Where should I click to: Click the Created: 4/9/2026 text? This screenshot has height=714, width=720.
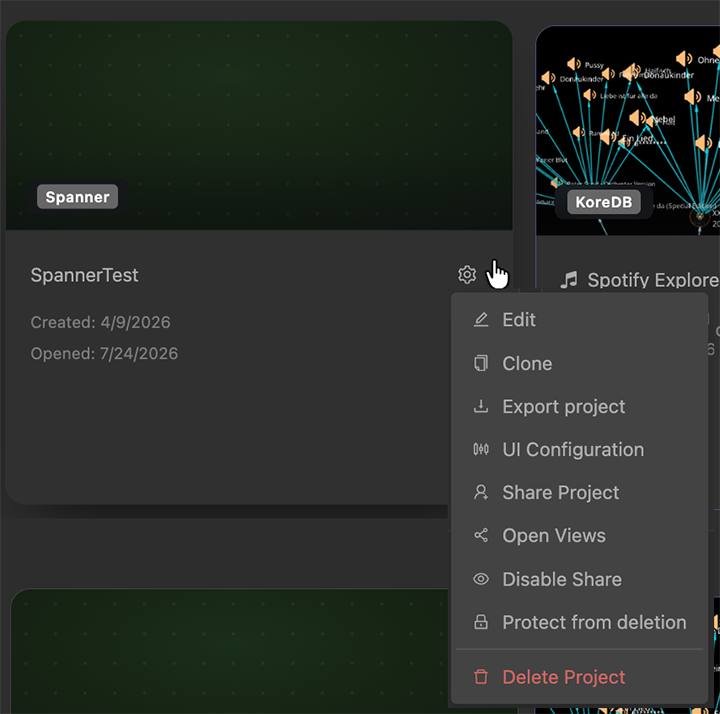tap(101, 322)
